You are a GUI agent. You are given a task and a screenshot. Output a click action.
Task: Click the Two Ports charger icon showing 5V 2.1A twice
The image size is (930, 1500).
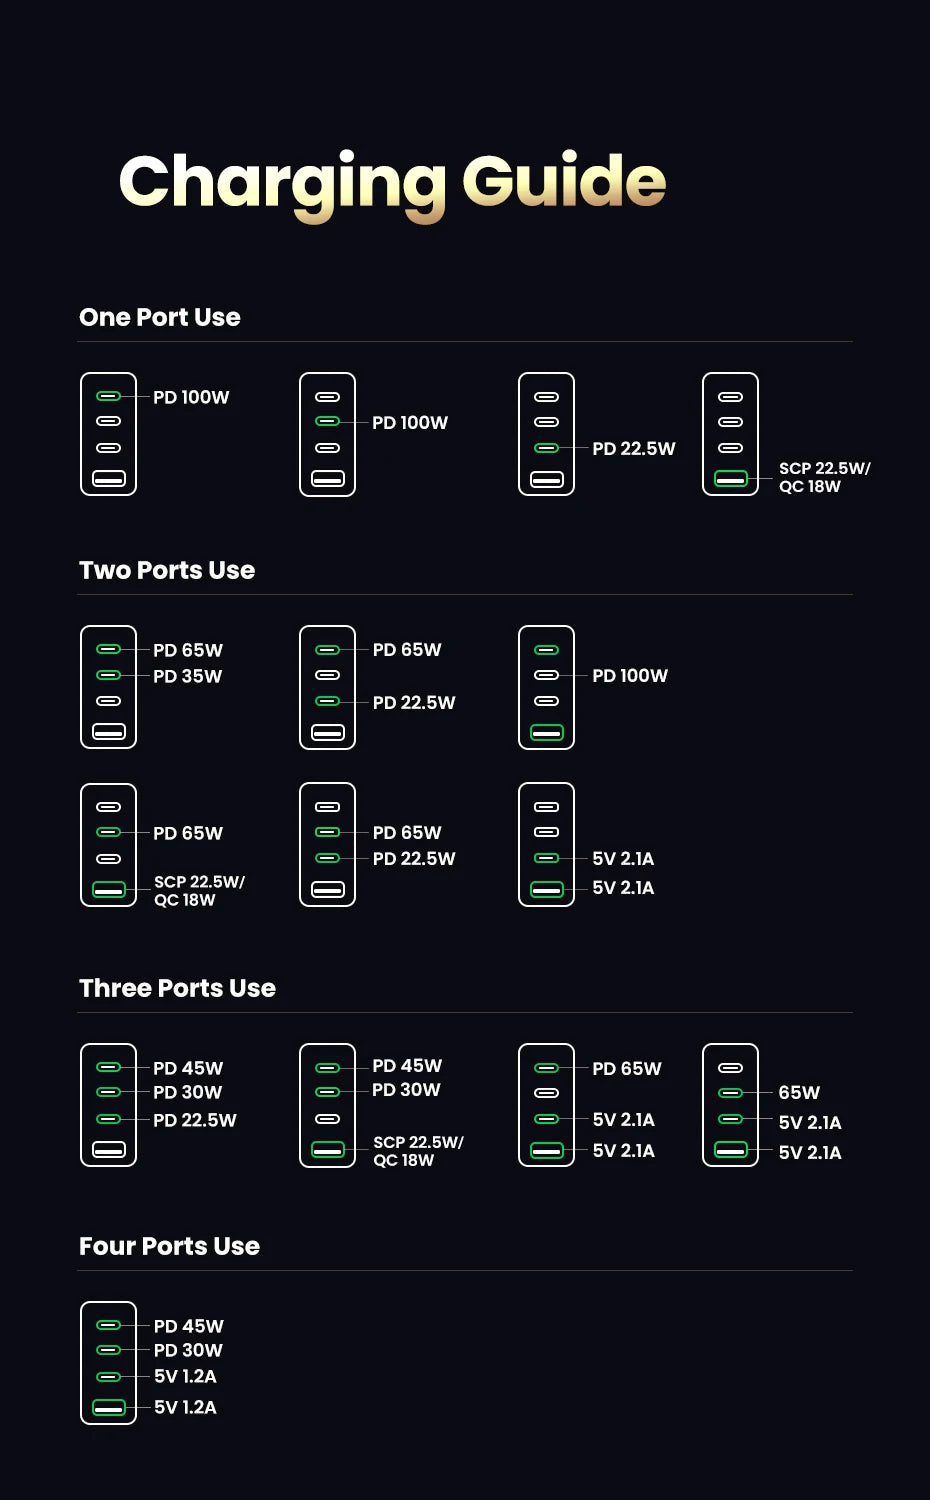coord(546,845)
